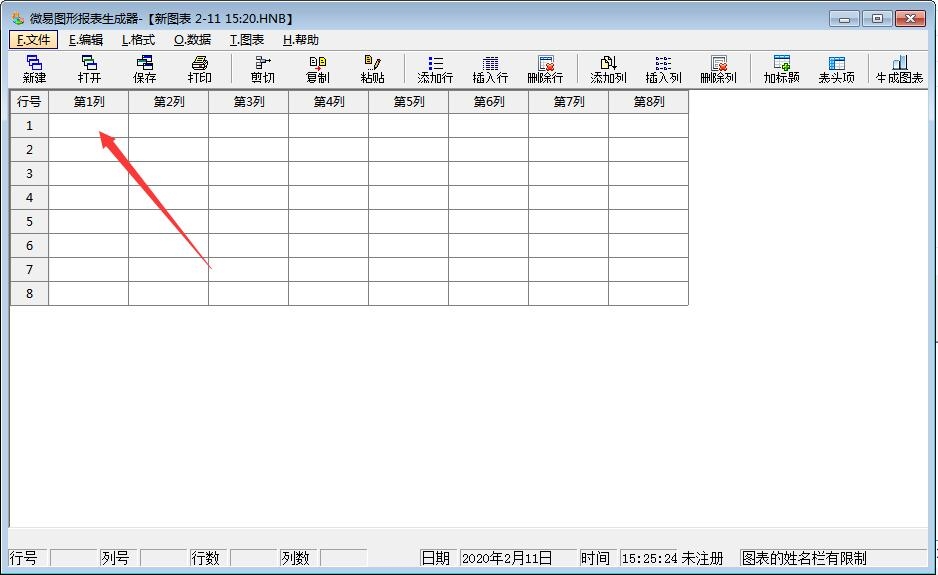This screenshot has width=938, height=575.
Task: Click the 新建 (New) toolbar icon
Action: click(x=34, y=69)
